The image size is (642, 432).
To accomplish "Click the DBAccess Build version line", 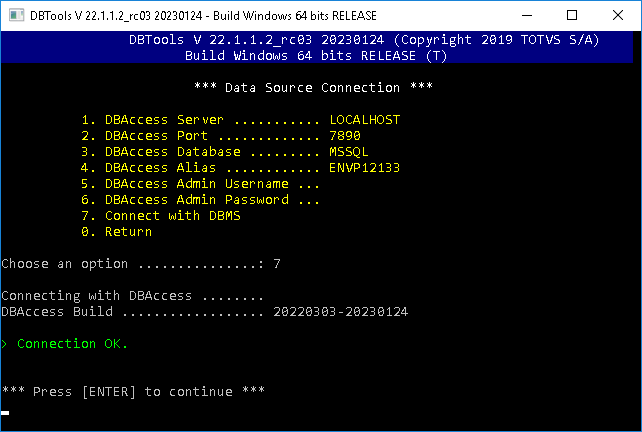I will [x=204, y=312].
